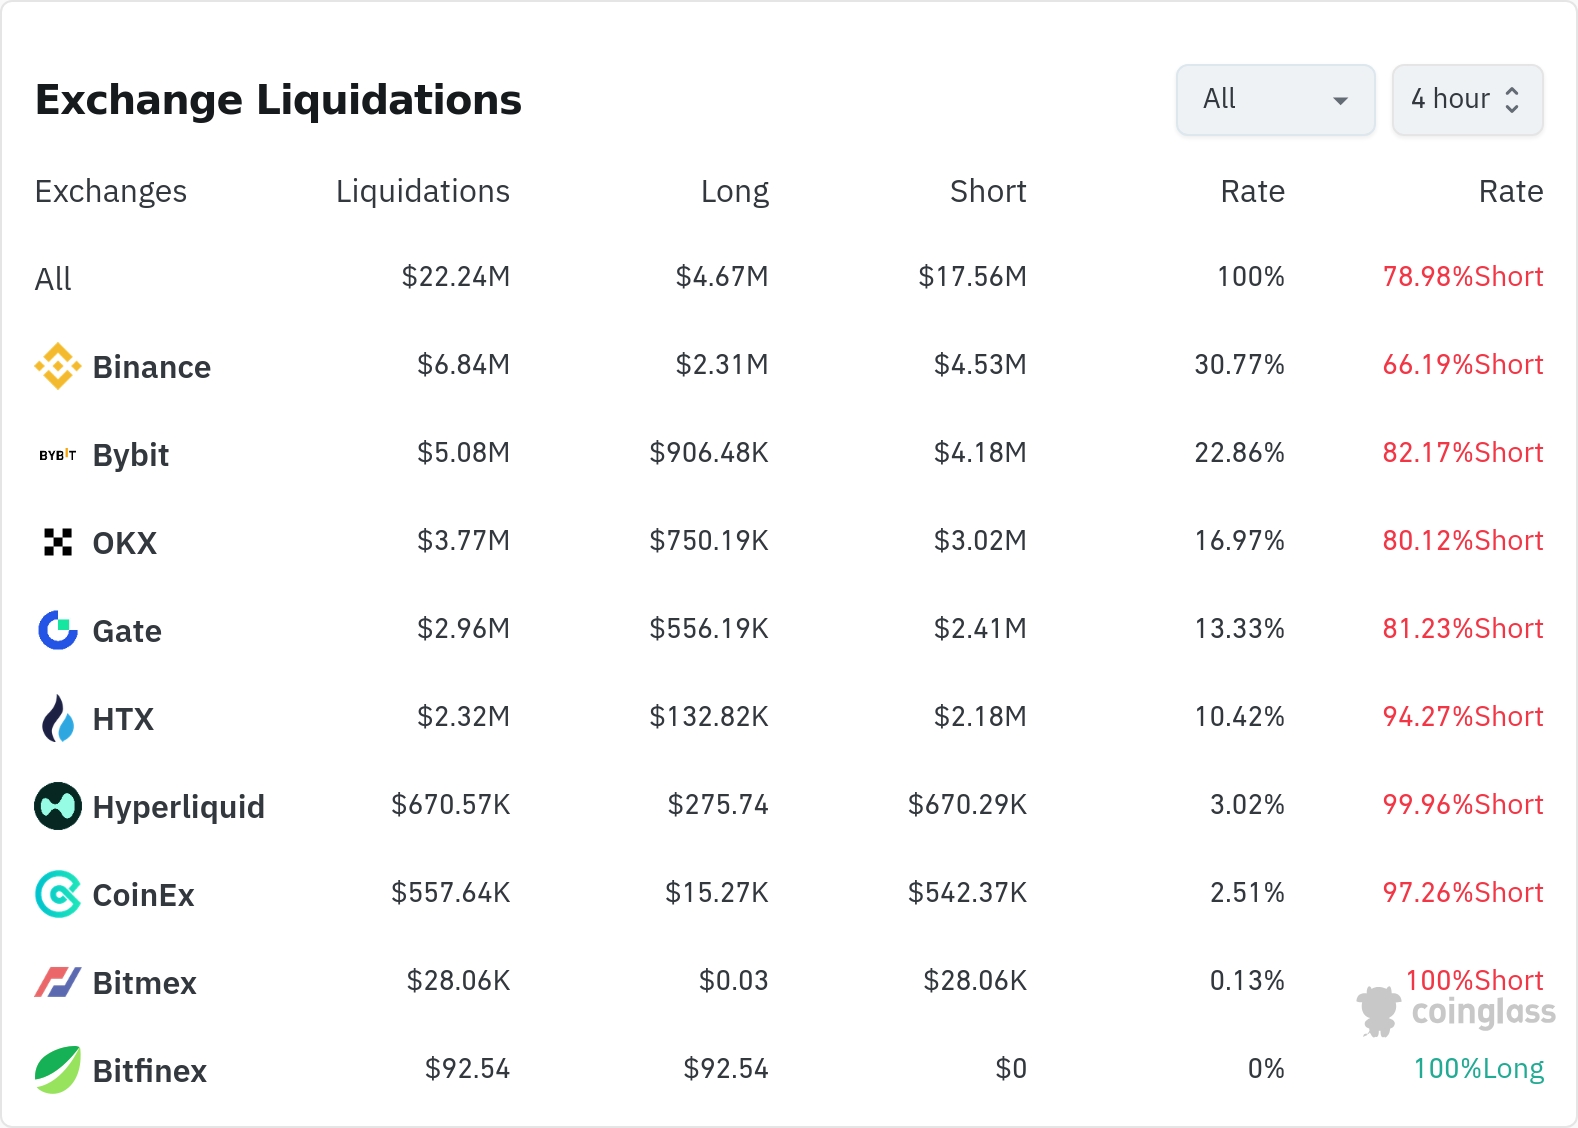Click the Bybit logo icon
The height and width of the screenshot is (1128, 1578).
58,455
